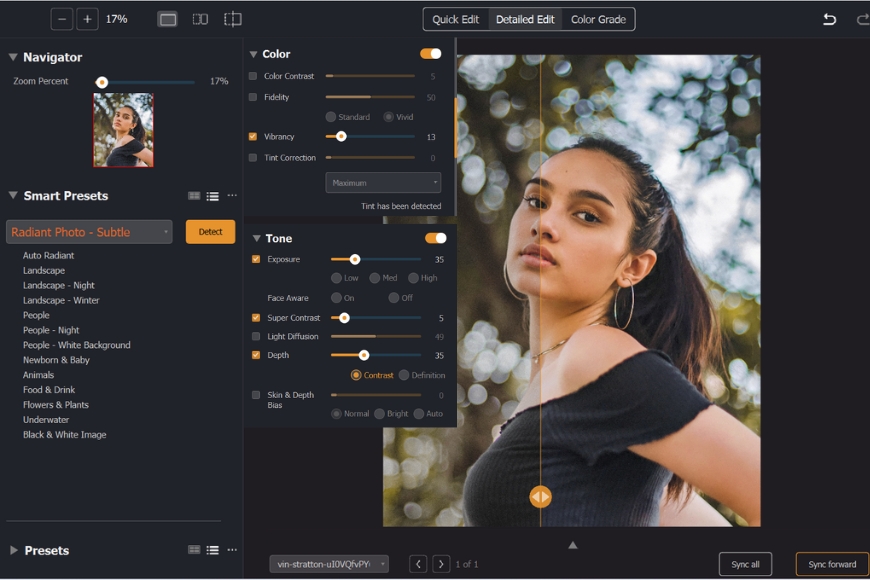Open the image filename dropdown
The image size is (870, 580).
[x=329, y=564]
